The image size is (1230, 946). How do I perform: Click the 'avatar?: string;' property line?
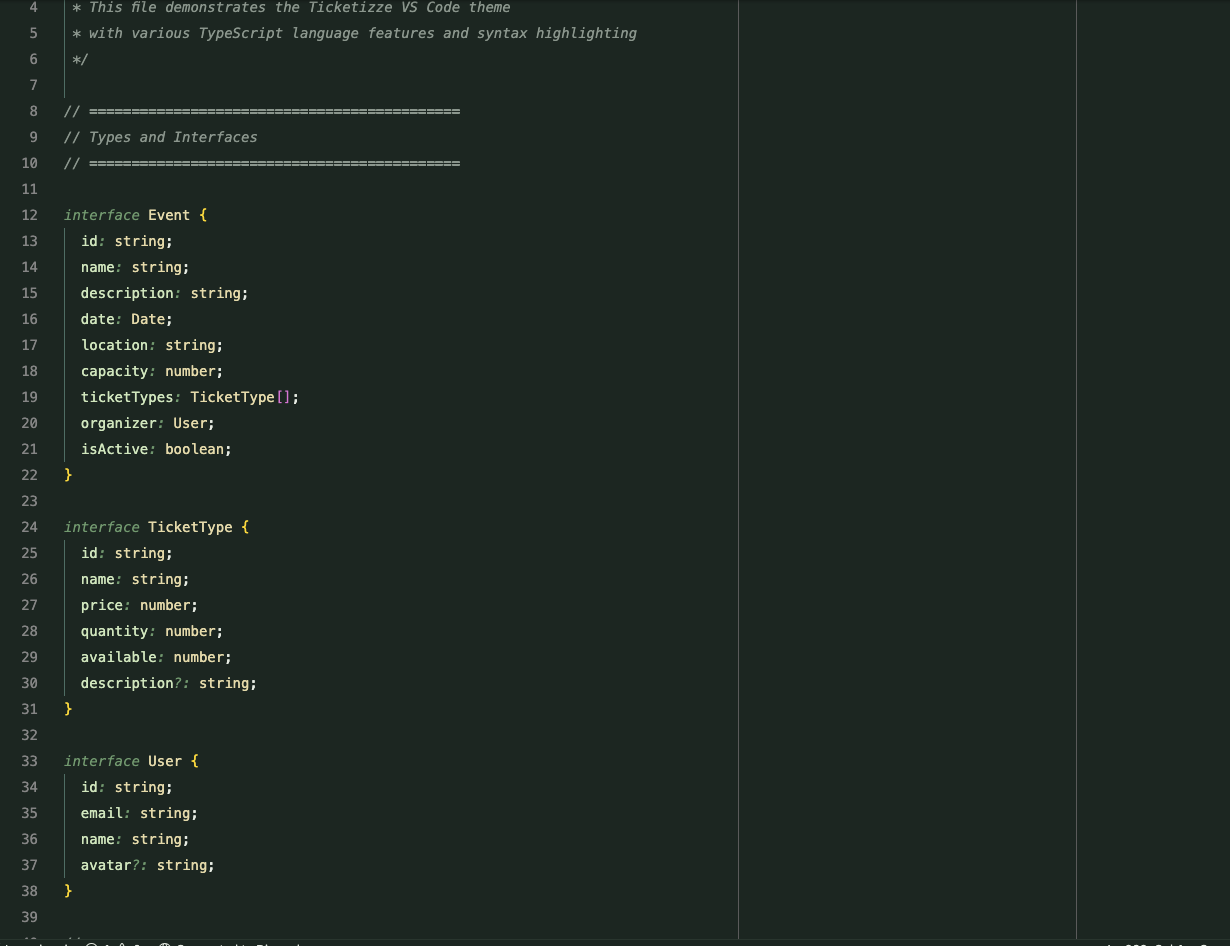pyautogui.click(x=148, y=865)
